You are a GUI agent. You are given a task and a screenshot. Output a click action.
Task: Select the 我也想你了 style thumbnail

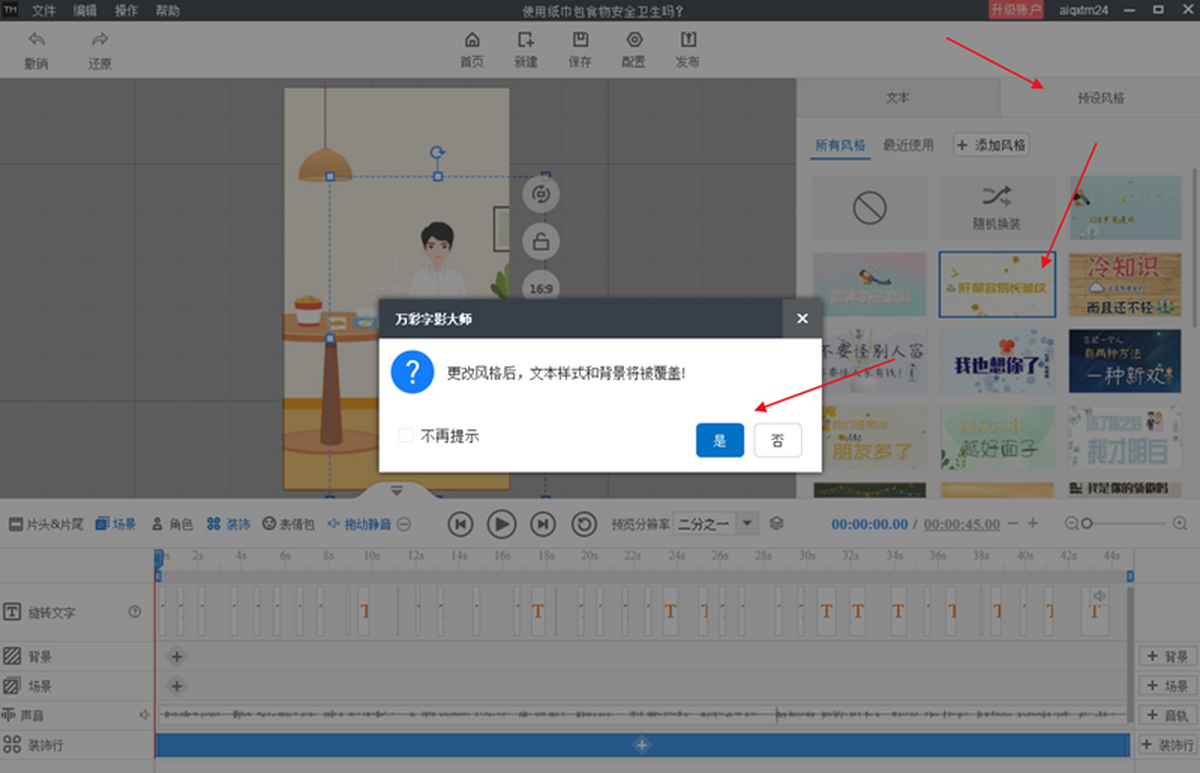(x=997, y=361)
